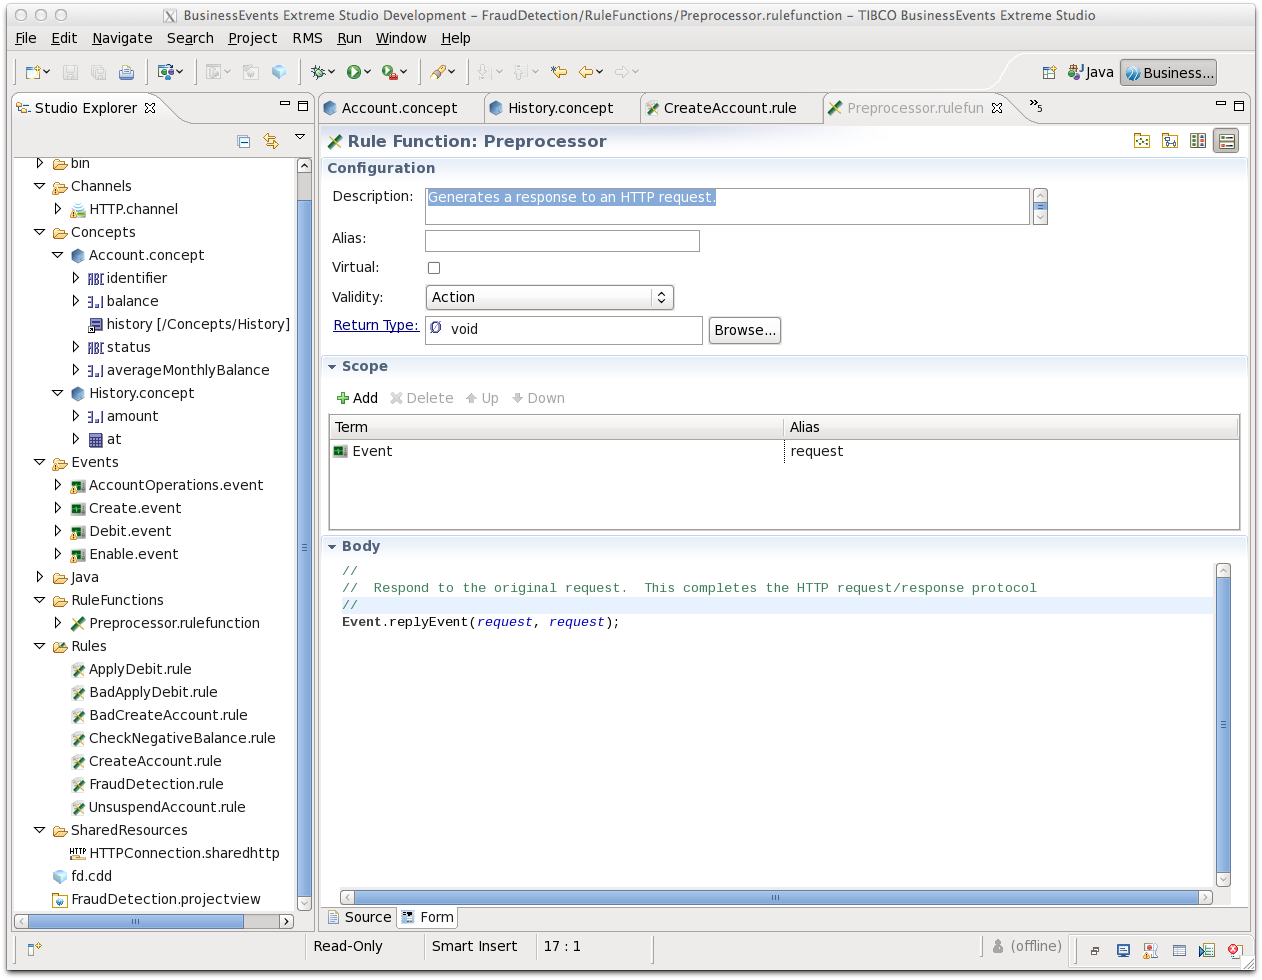Screen dimensions: 1262x980
Task: Open the Navigate menu
Action: 122,38
